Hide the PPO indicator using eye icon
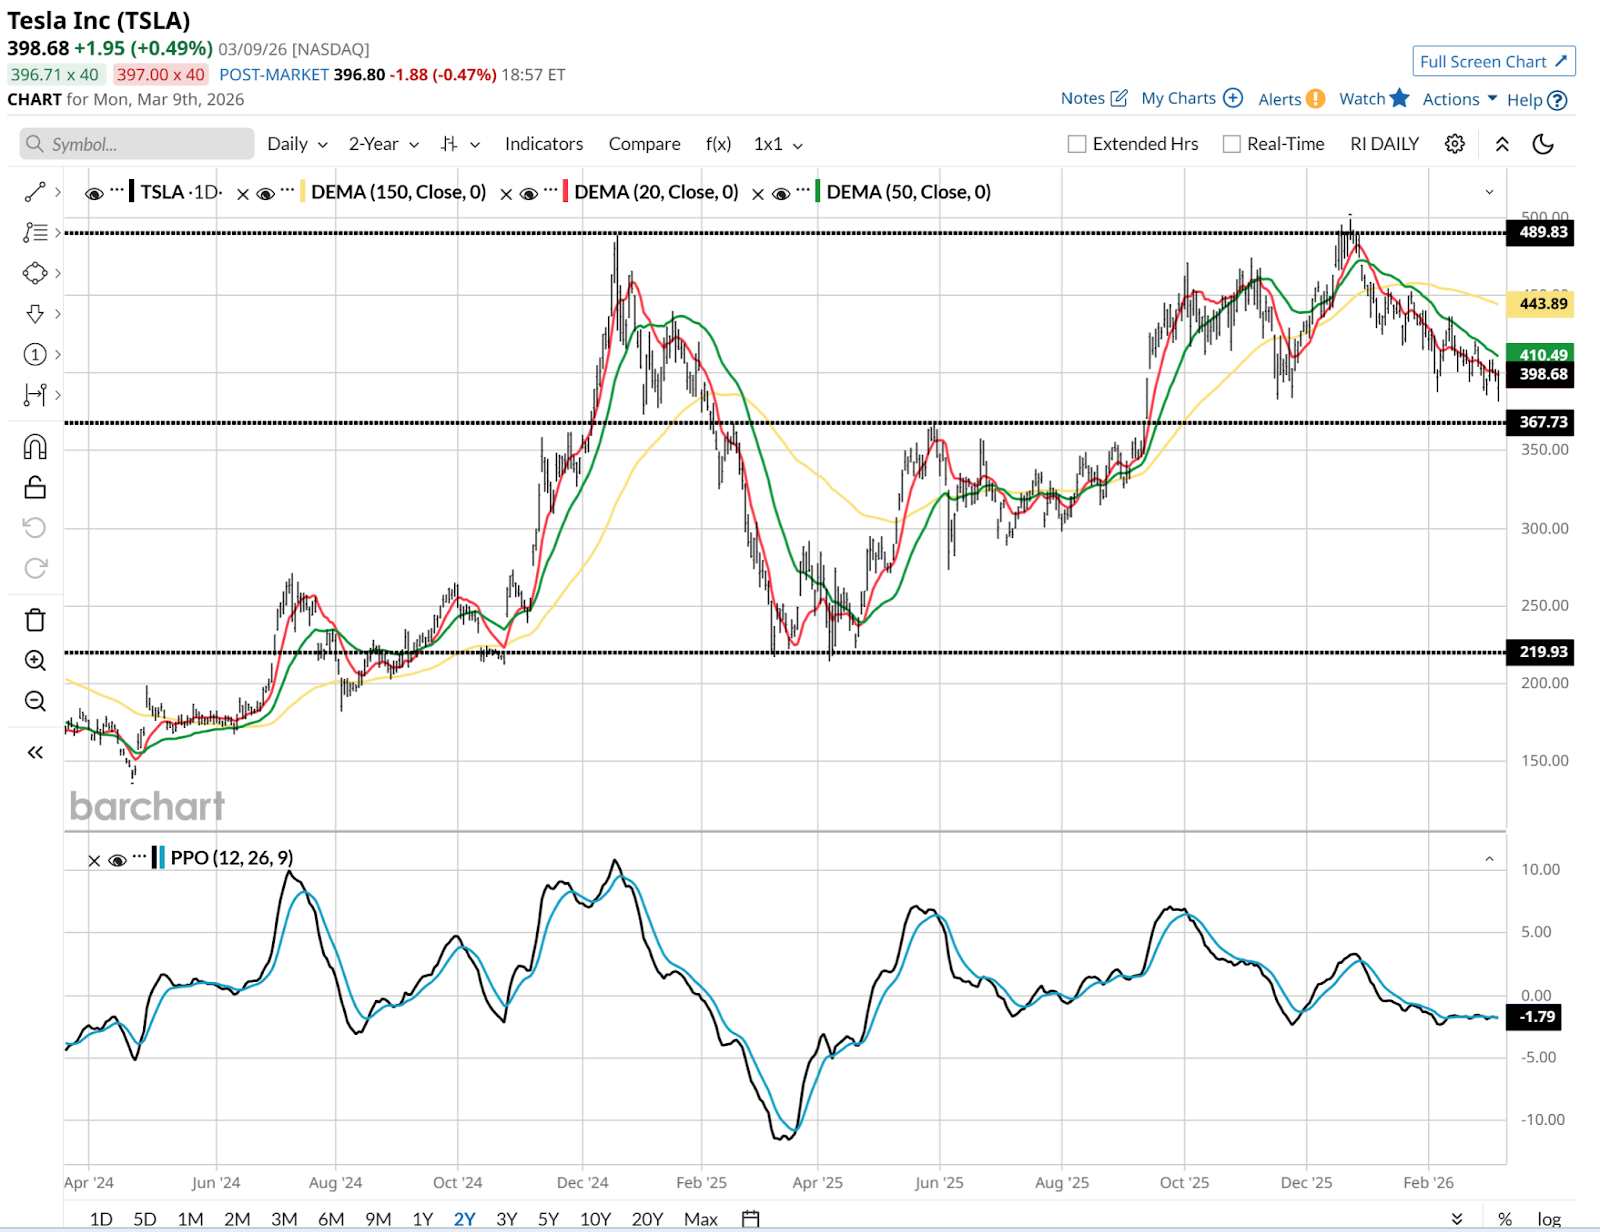This screenshot has width=1600, height=1232. [117, 860]
